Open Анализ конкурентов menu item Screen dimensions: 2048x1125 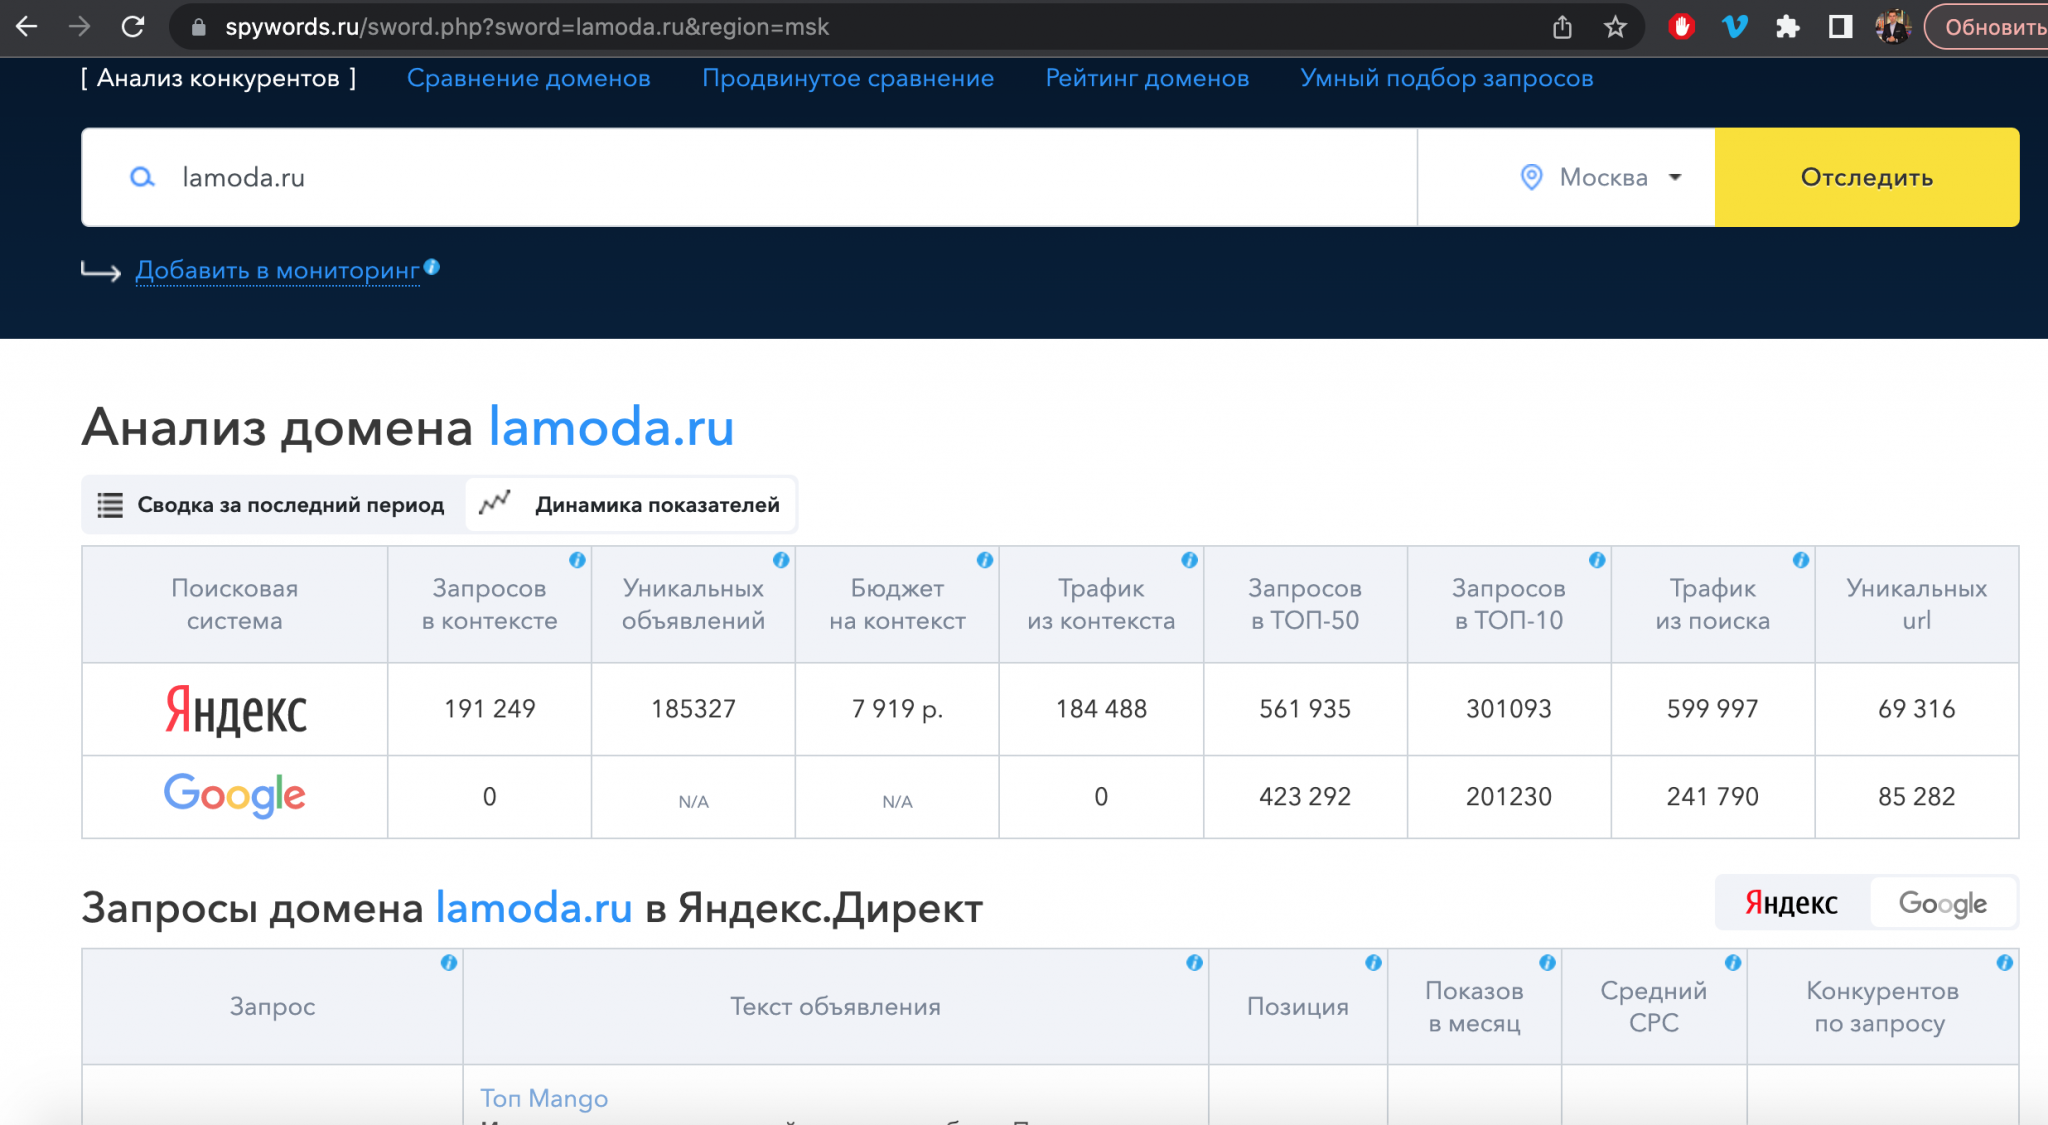tap(218, 78)
